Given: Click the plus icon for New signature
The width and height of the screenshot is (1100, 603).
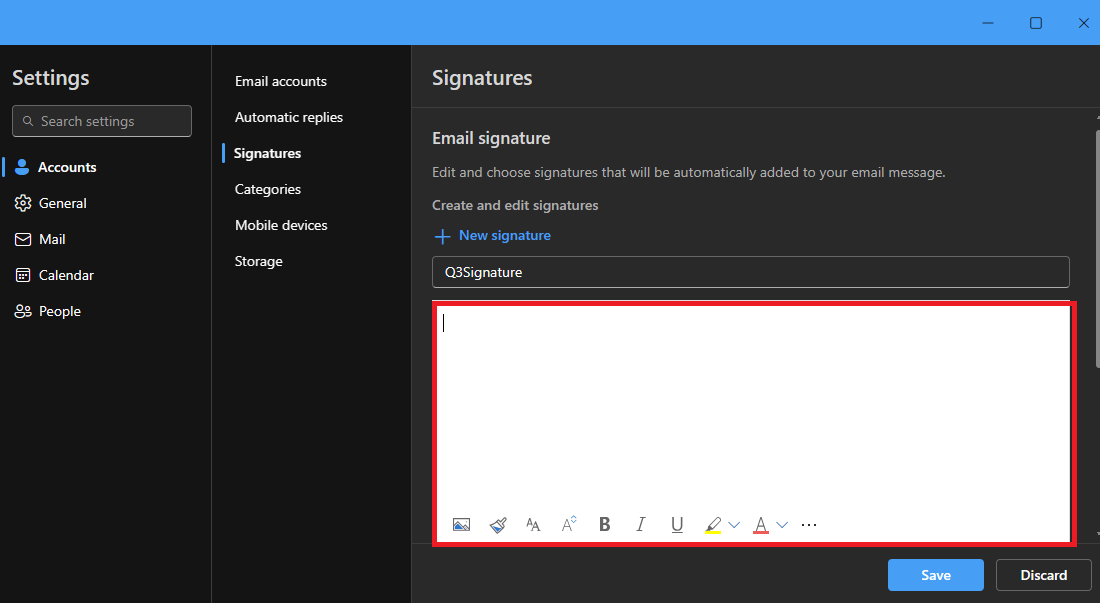Looking at the screenshot, I should coord(442,236).
